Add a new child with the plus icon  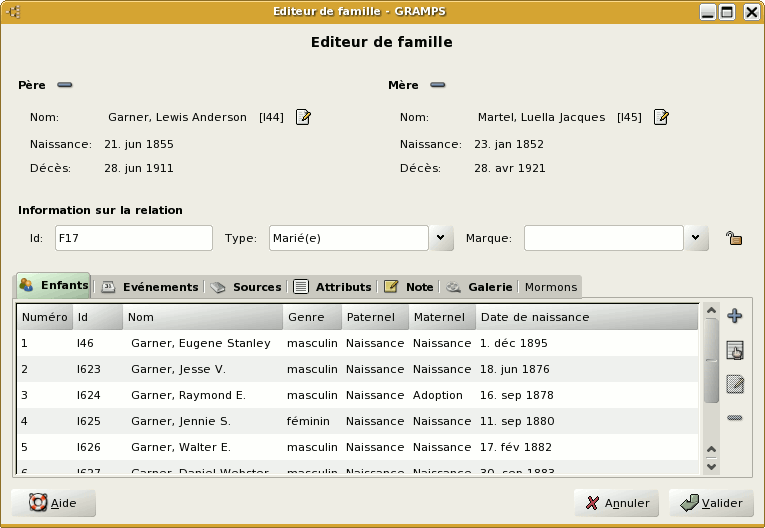pos(735,317)
